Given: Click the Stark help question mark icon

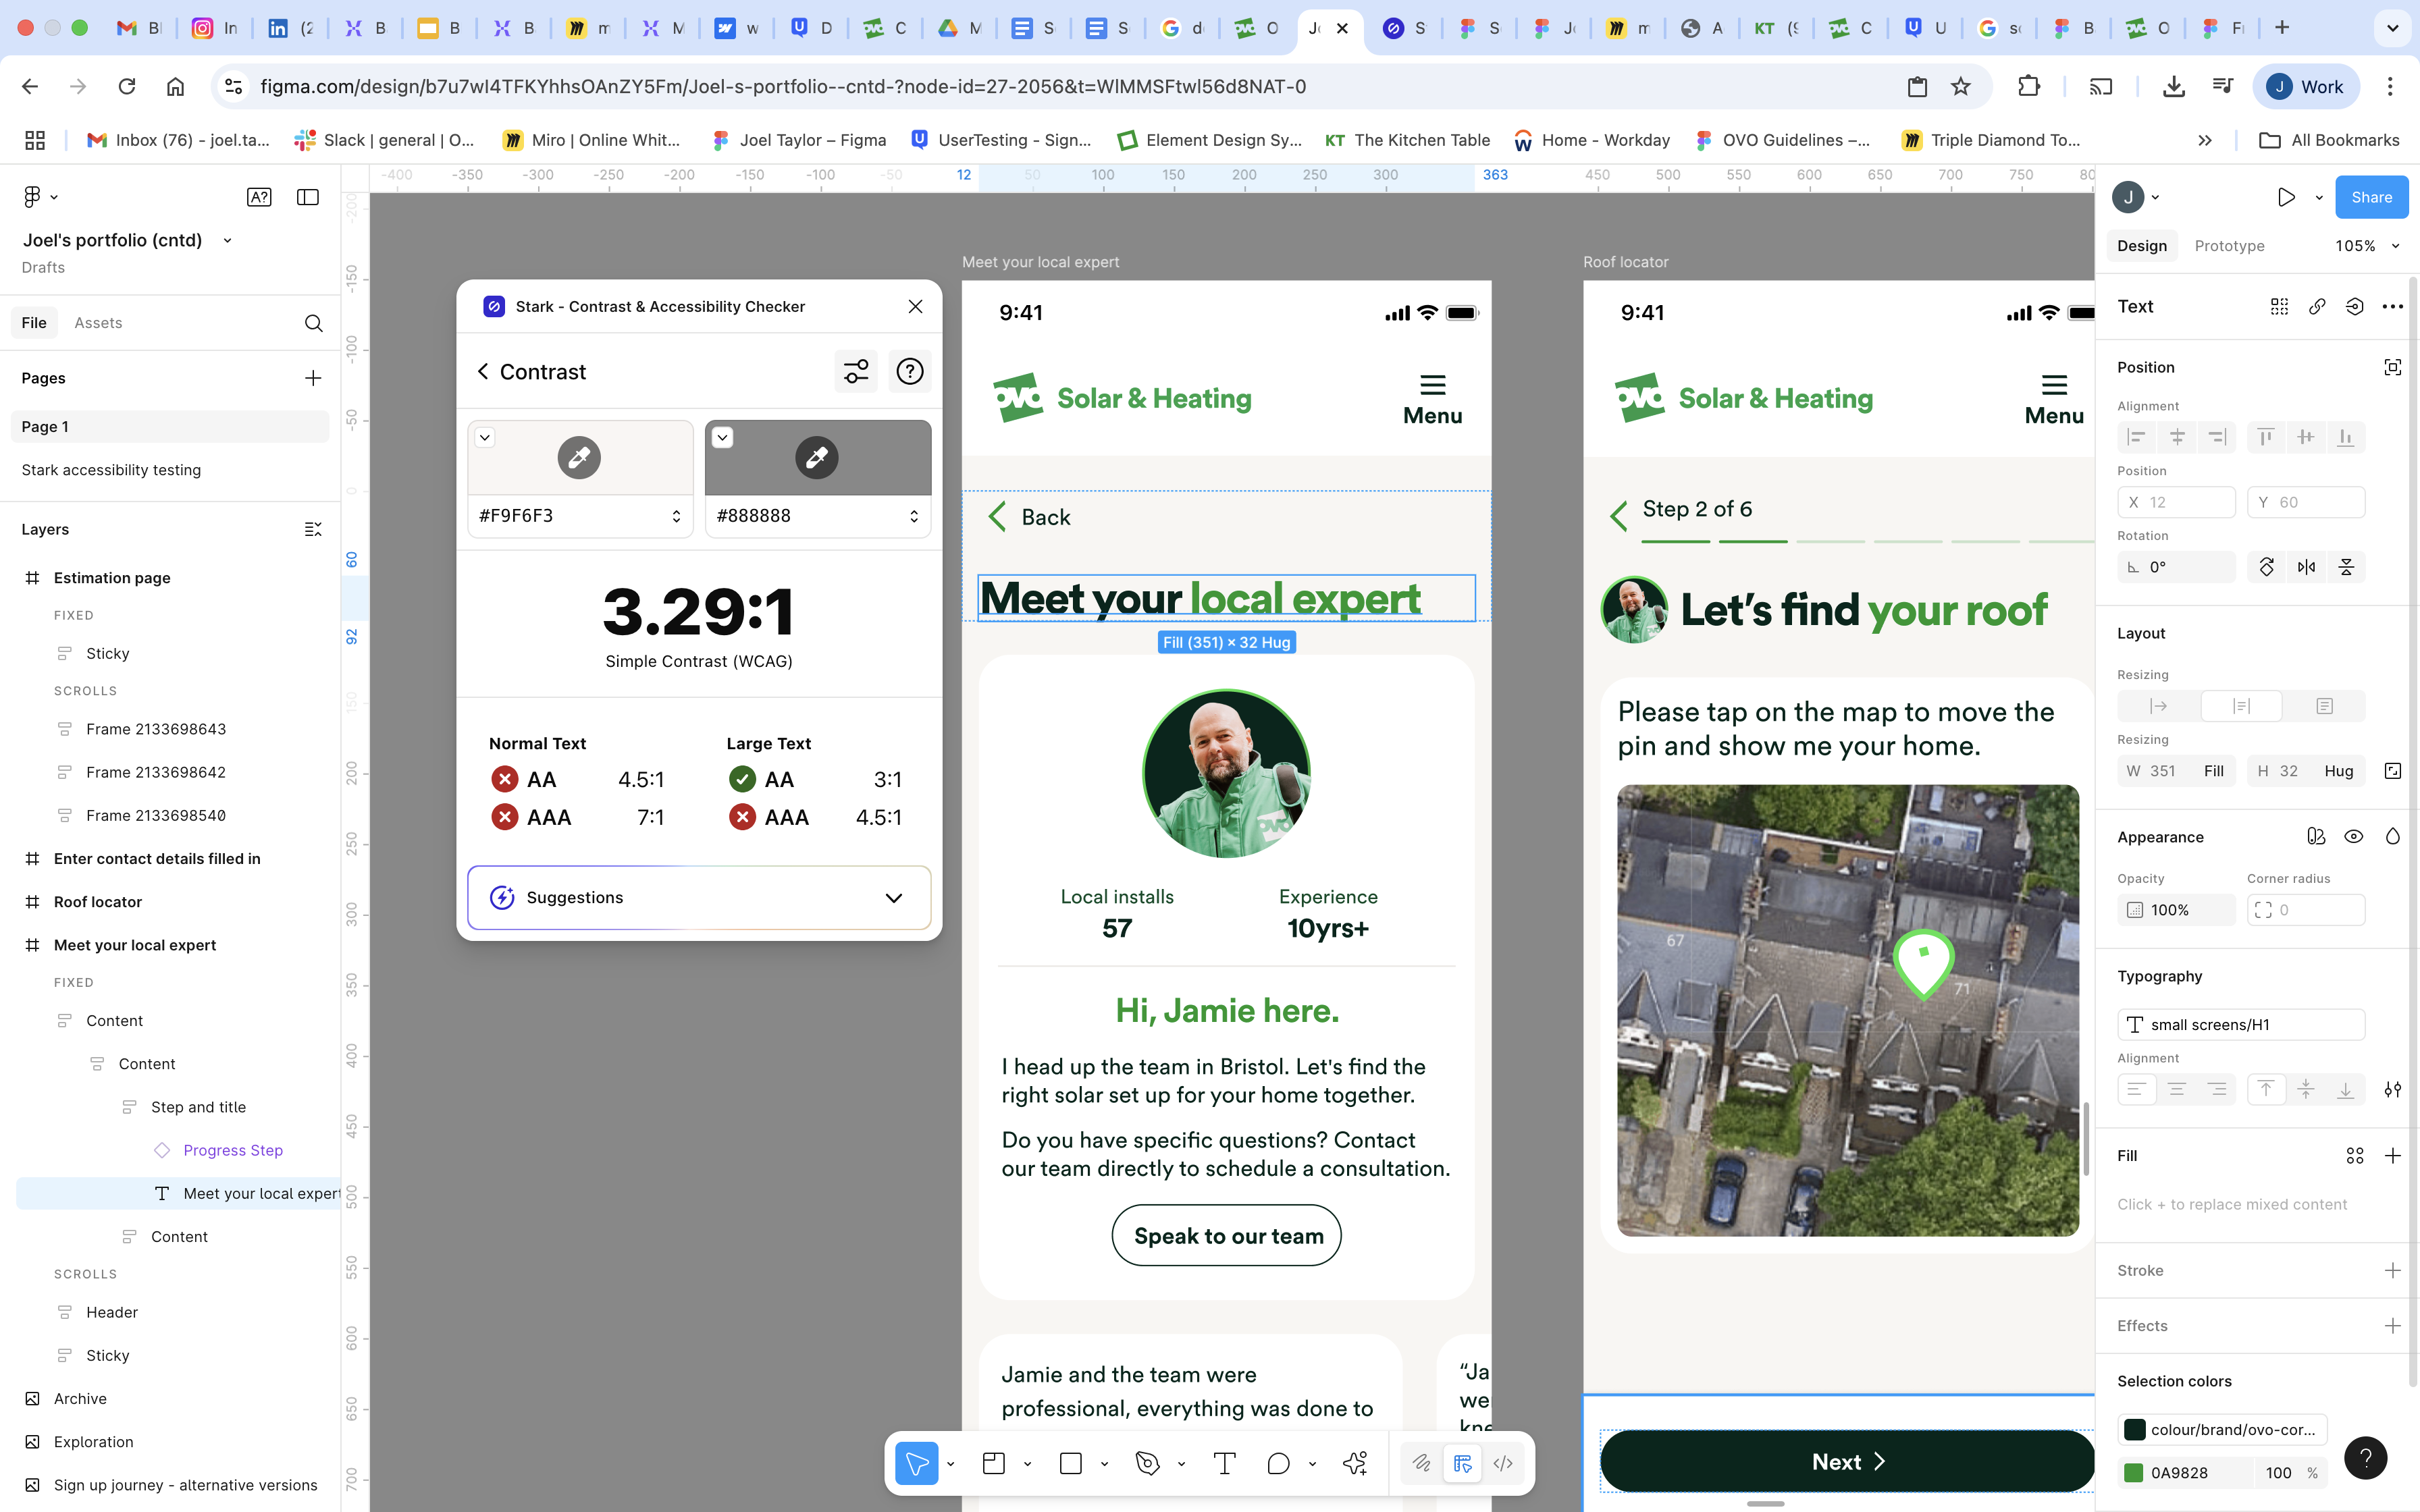Looking at the screenshot, I should [x=909, y=372].
